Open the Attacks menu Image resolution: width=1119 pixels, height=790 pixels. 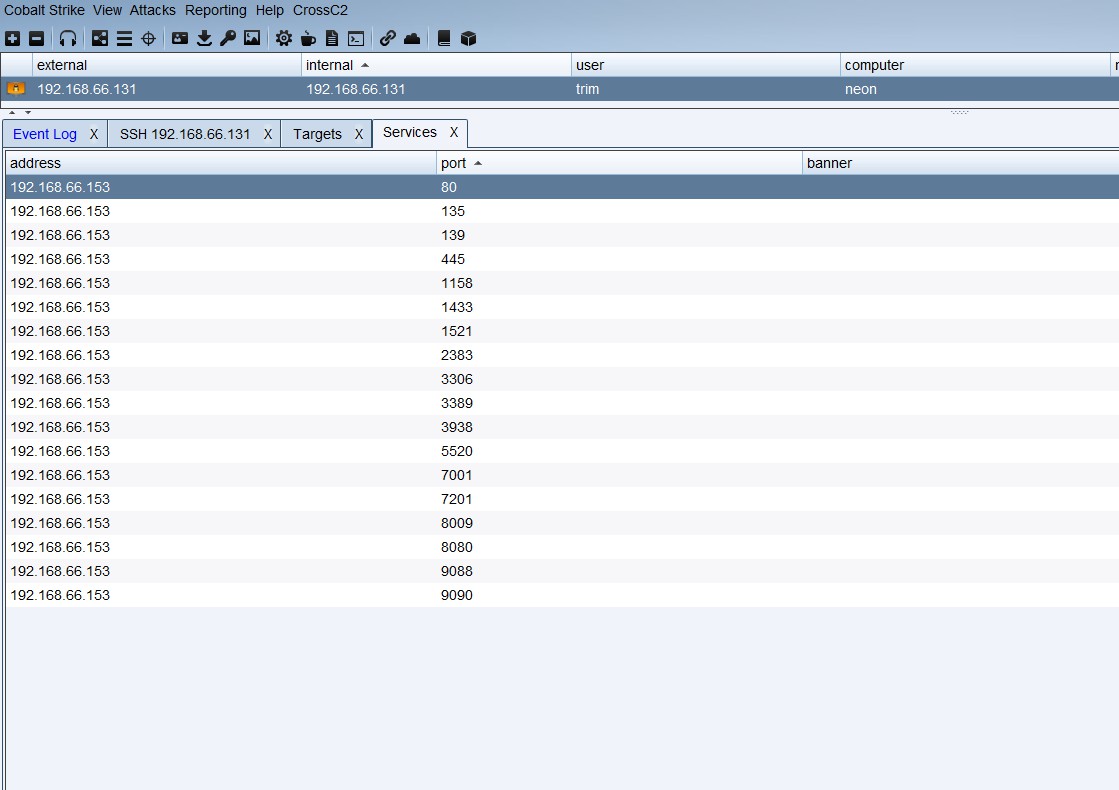pyautogui.click(x=152, y=10)
